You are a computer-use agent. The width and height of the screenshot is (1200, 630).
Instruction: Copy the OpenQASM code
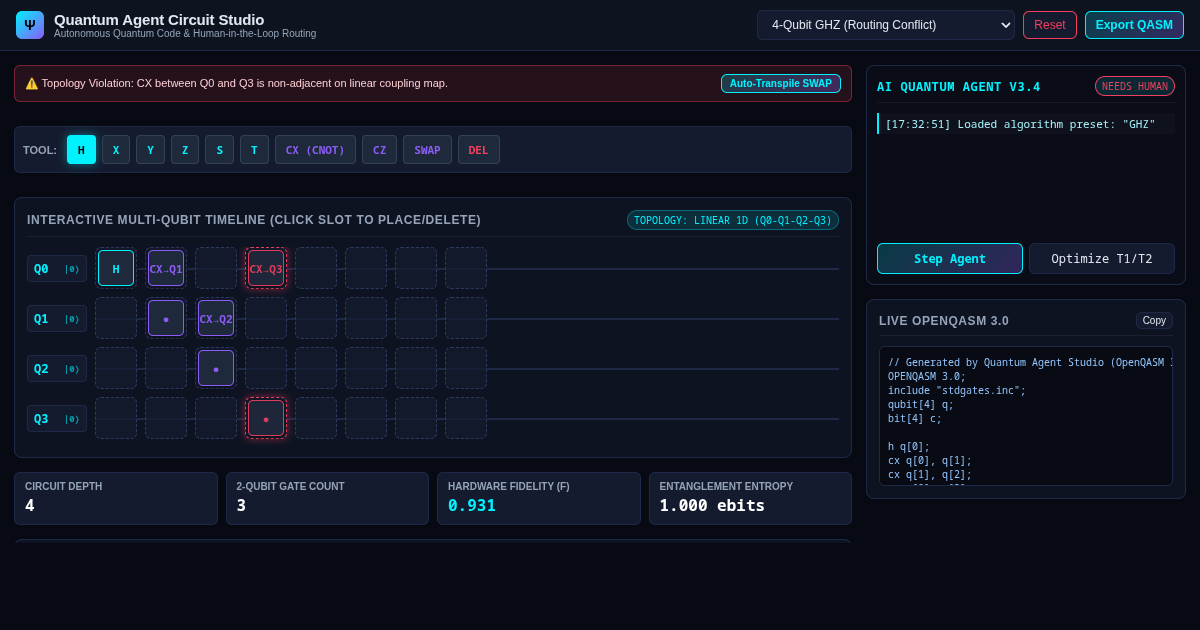[1154, 320]
